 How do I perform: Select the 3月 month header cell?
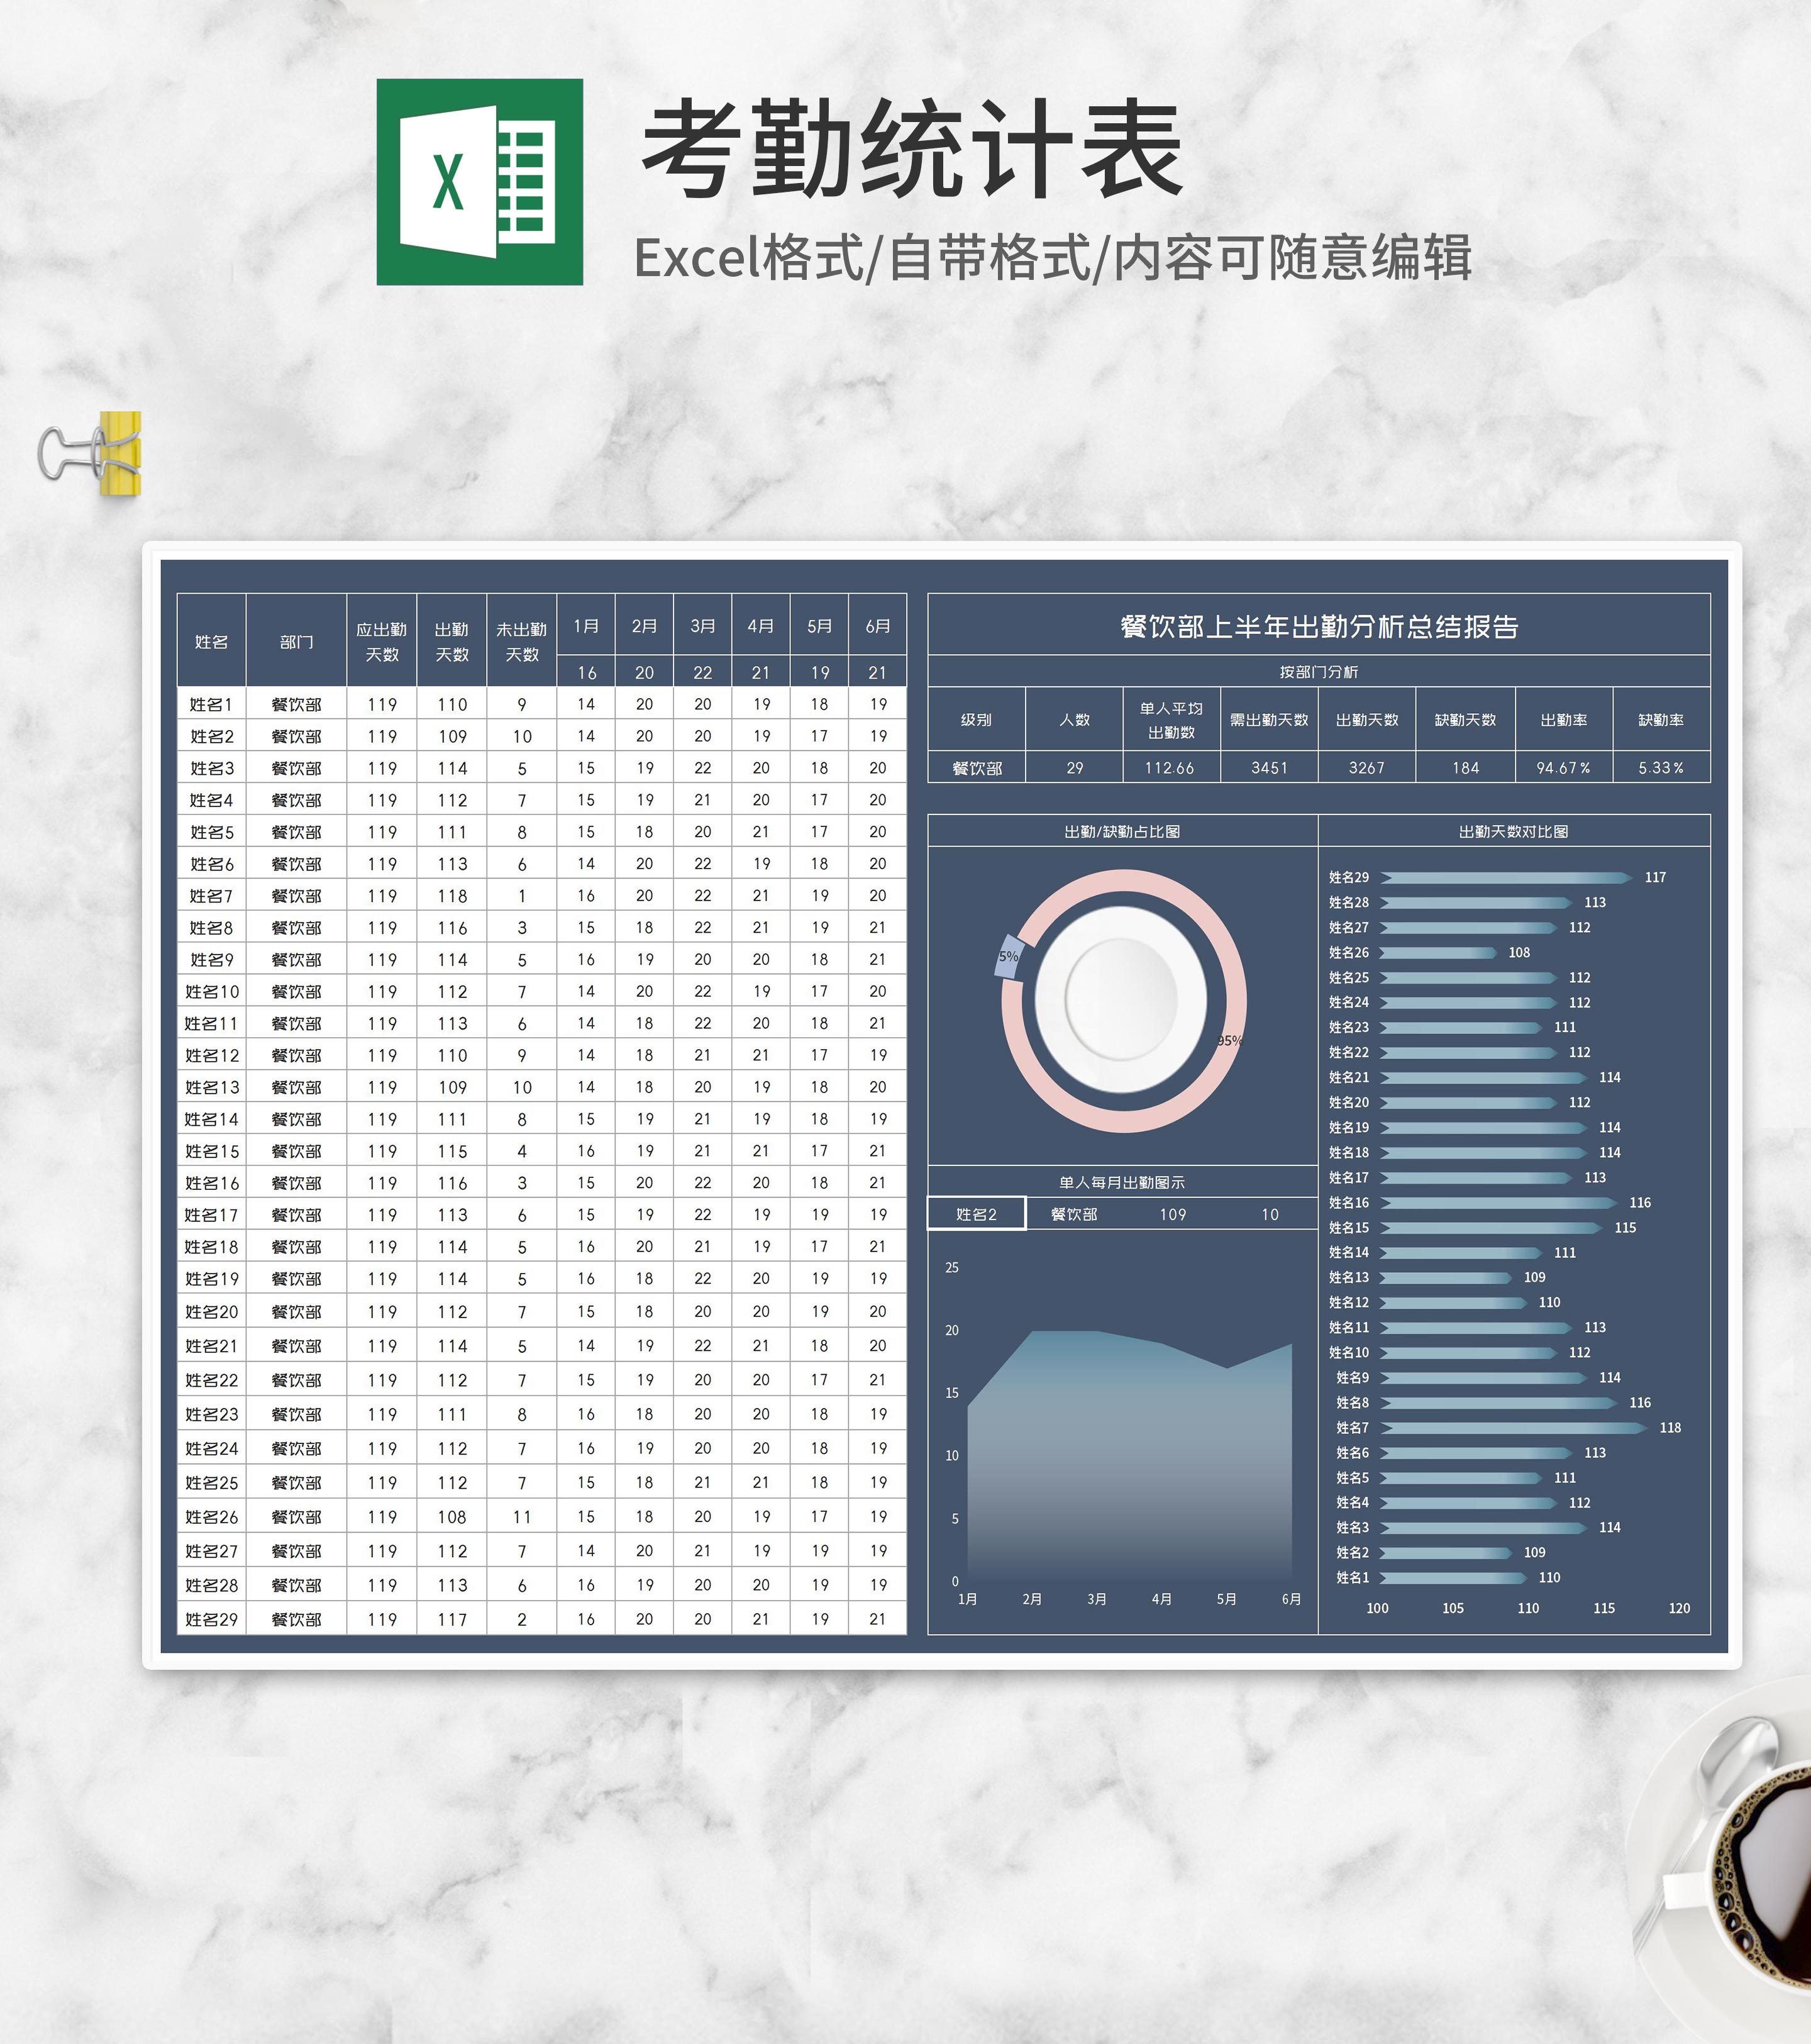coord(702,626)
